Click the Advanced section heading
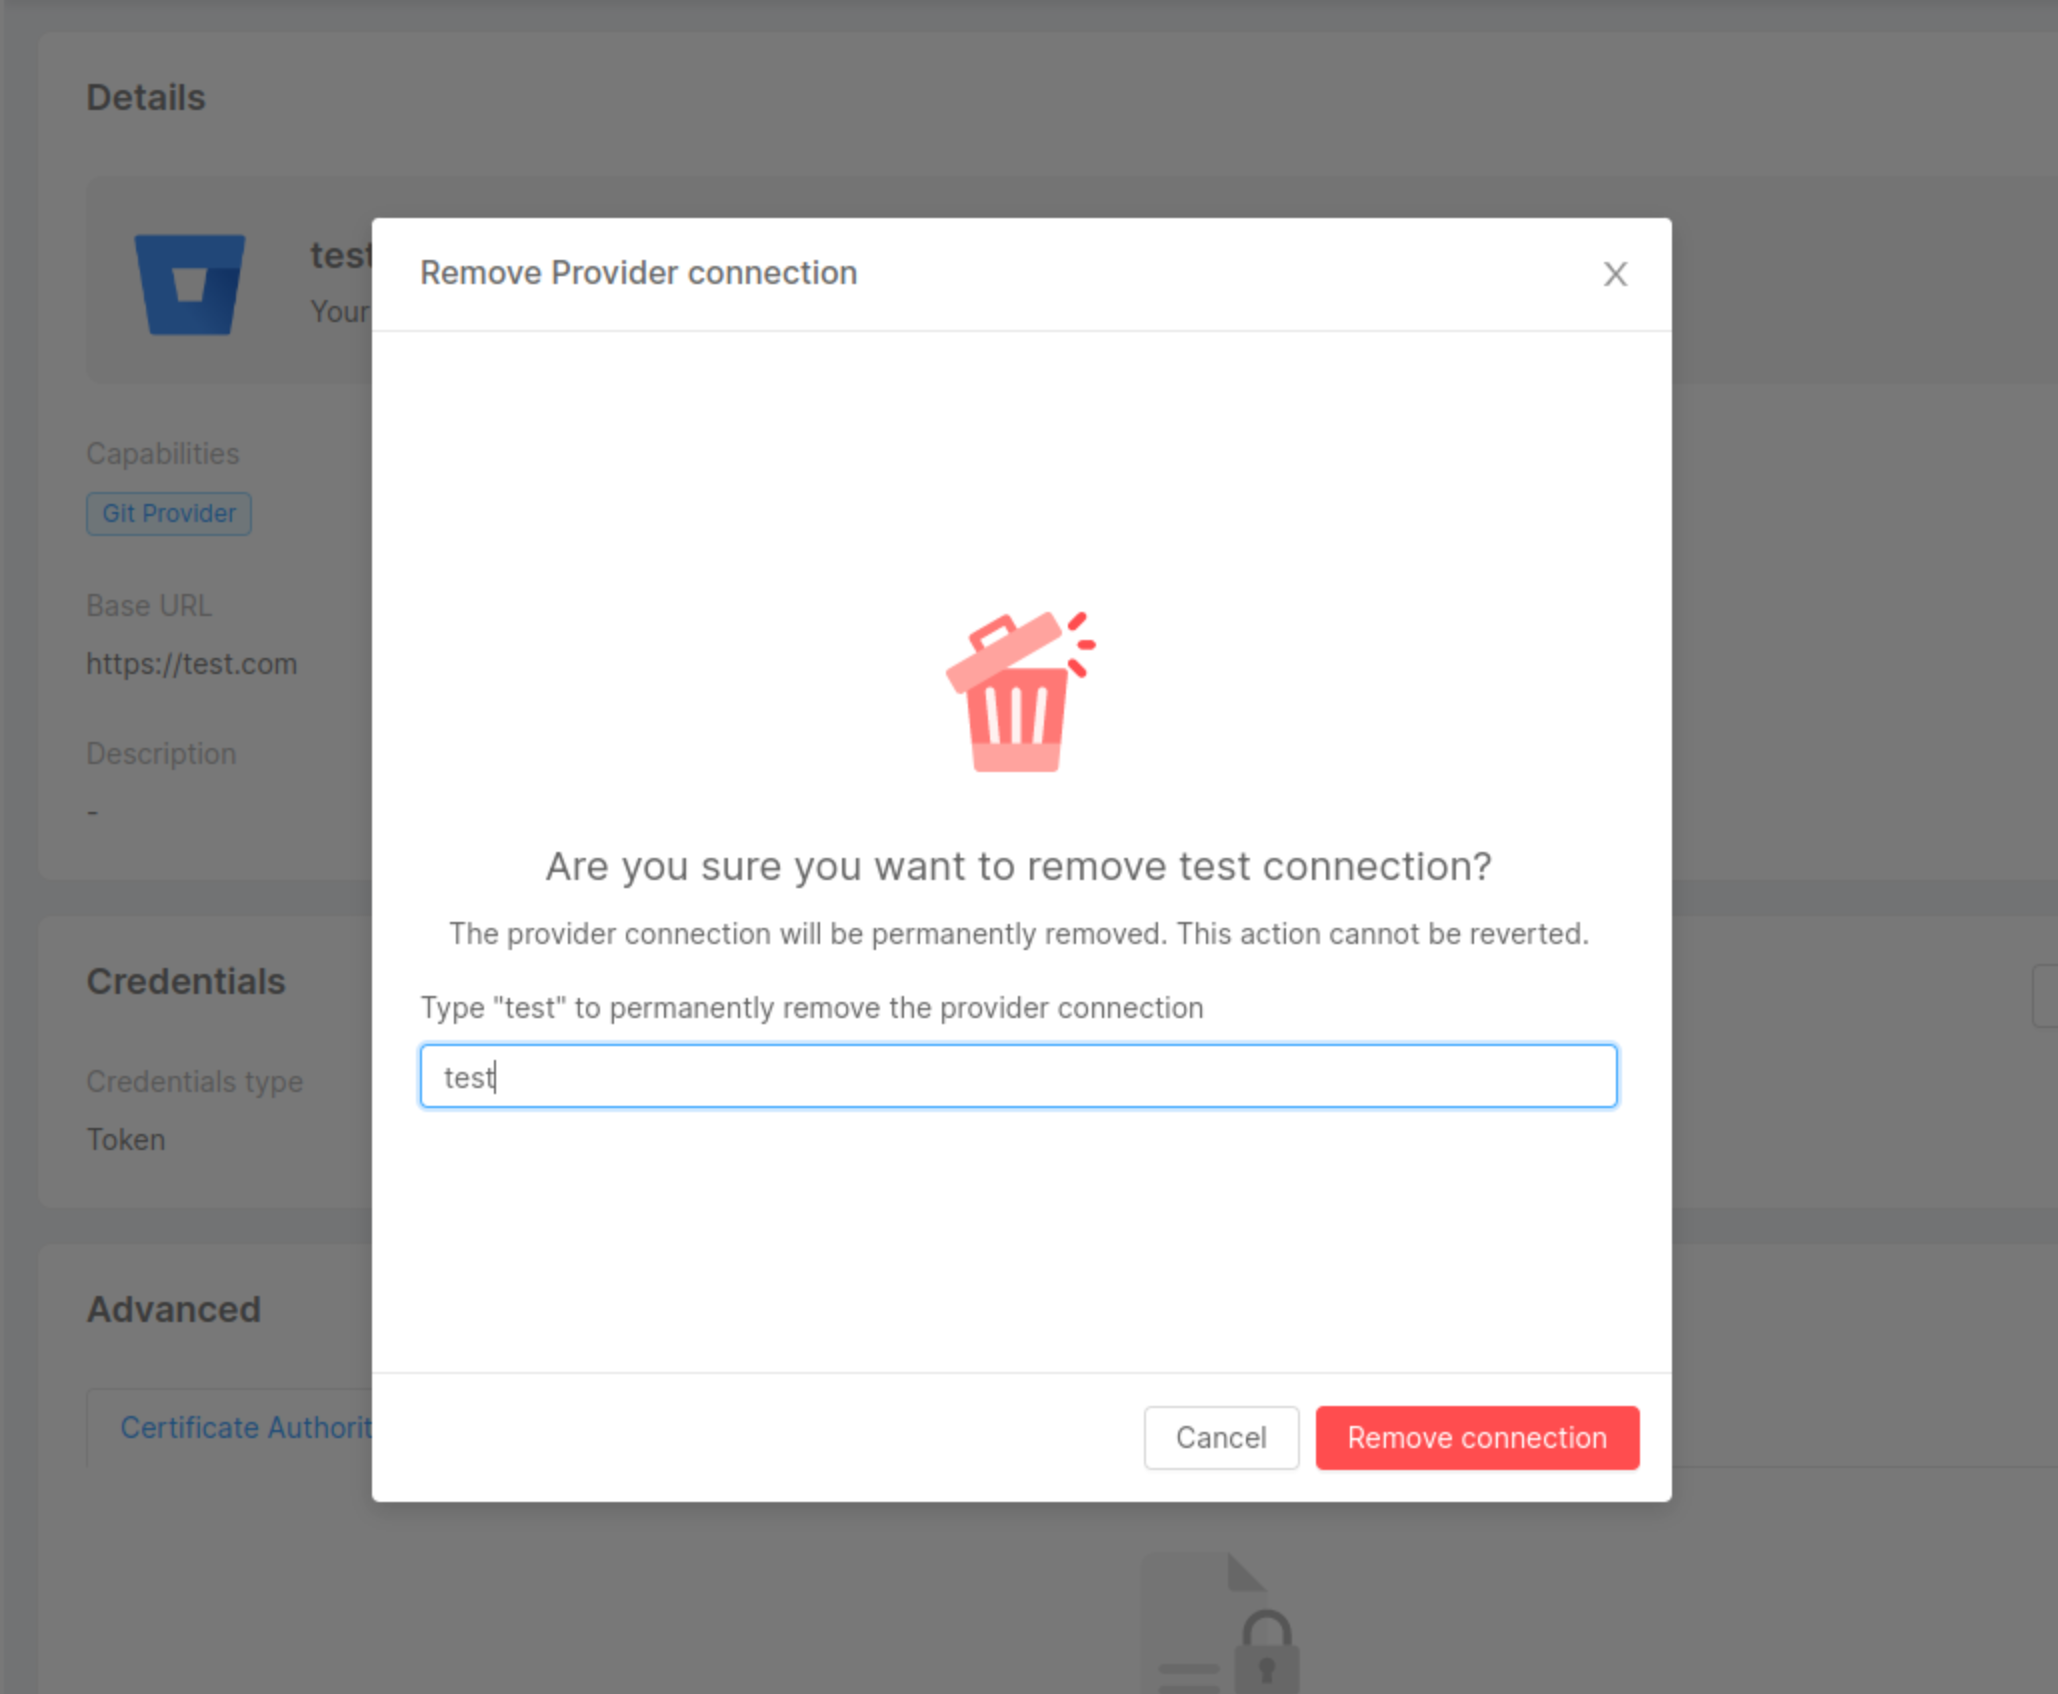This screenshot has width=2058, height=1694. click(174, 1308)
